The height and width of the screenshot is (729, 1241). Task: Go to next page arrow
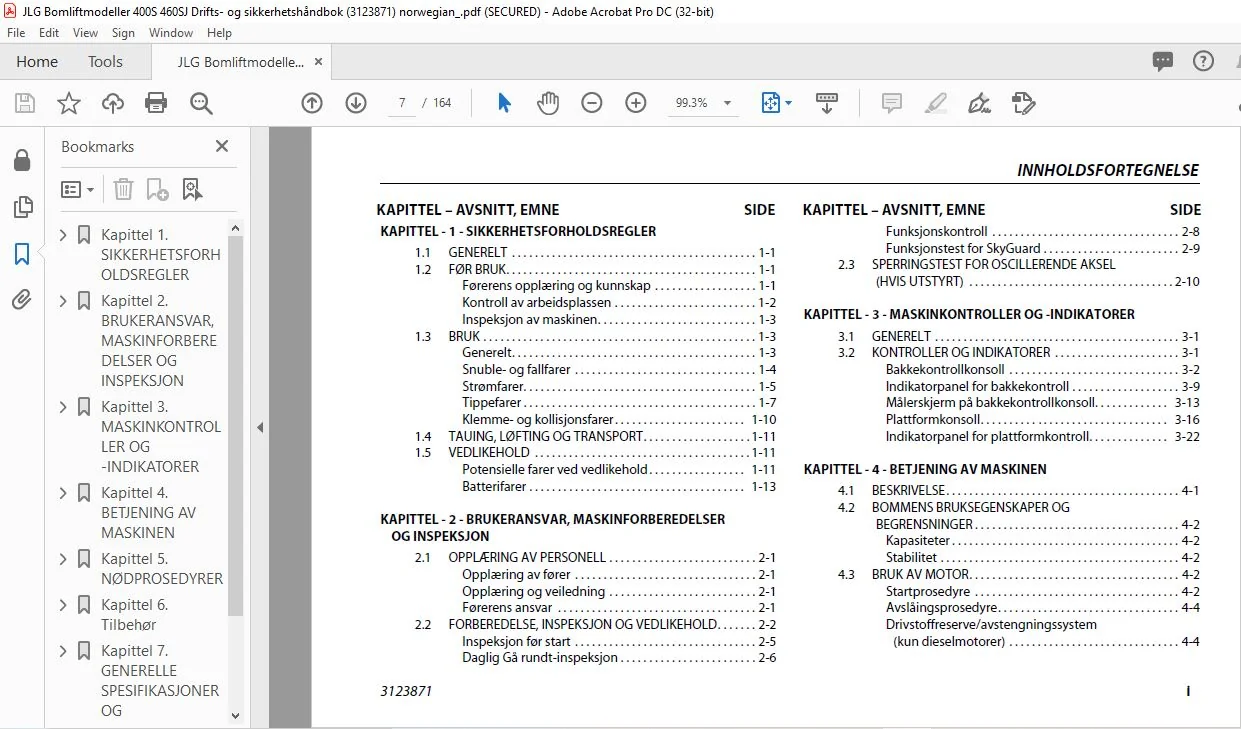click(x=356, y=103)
